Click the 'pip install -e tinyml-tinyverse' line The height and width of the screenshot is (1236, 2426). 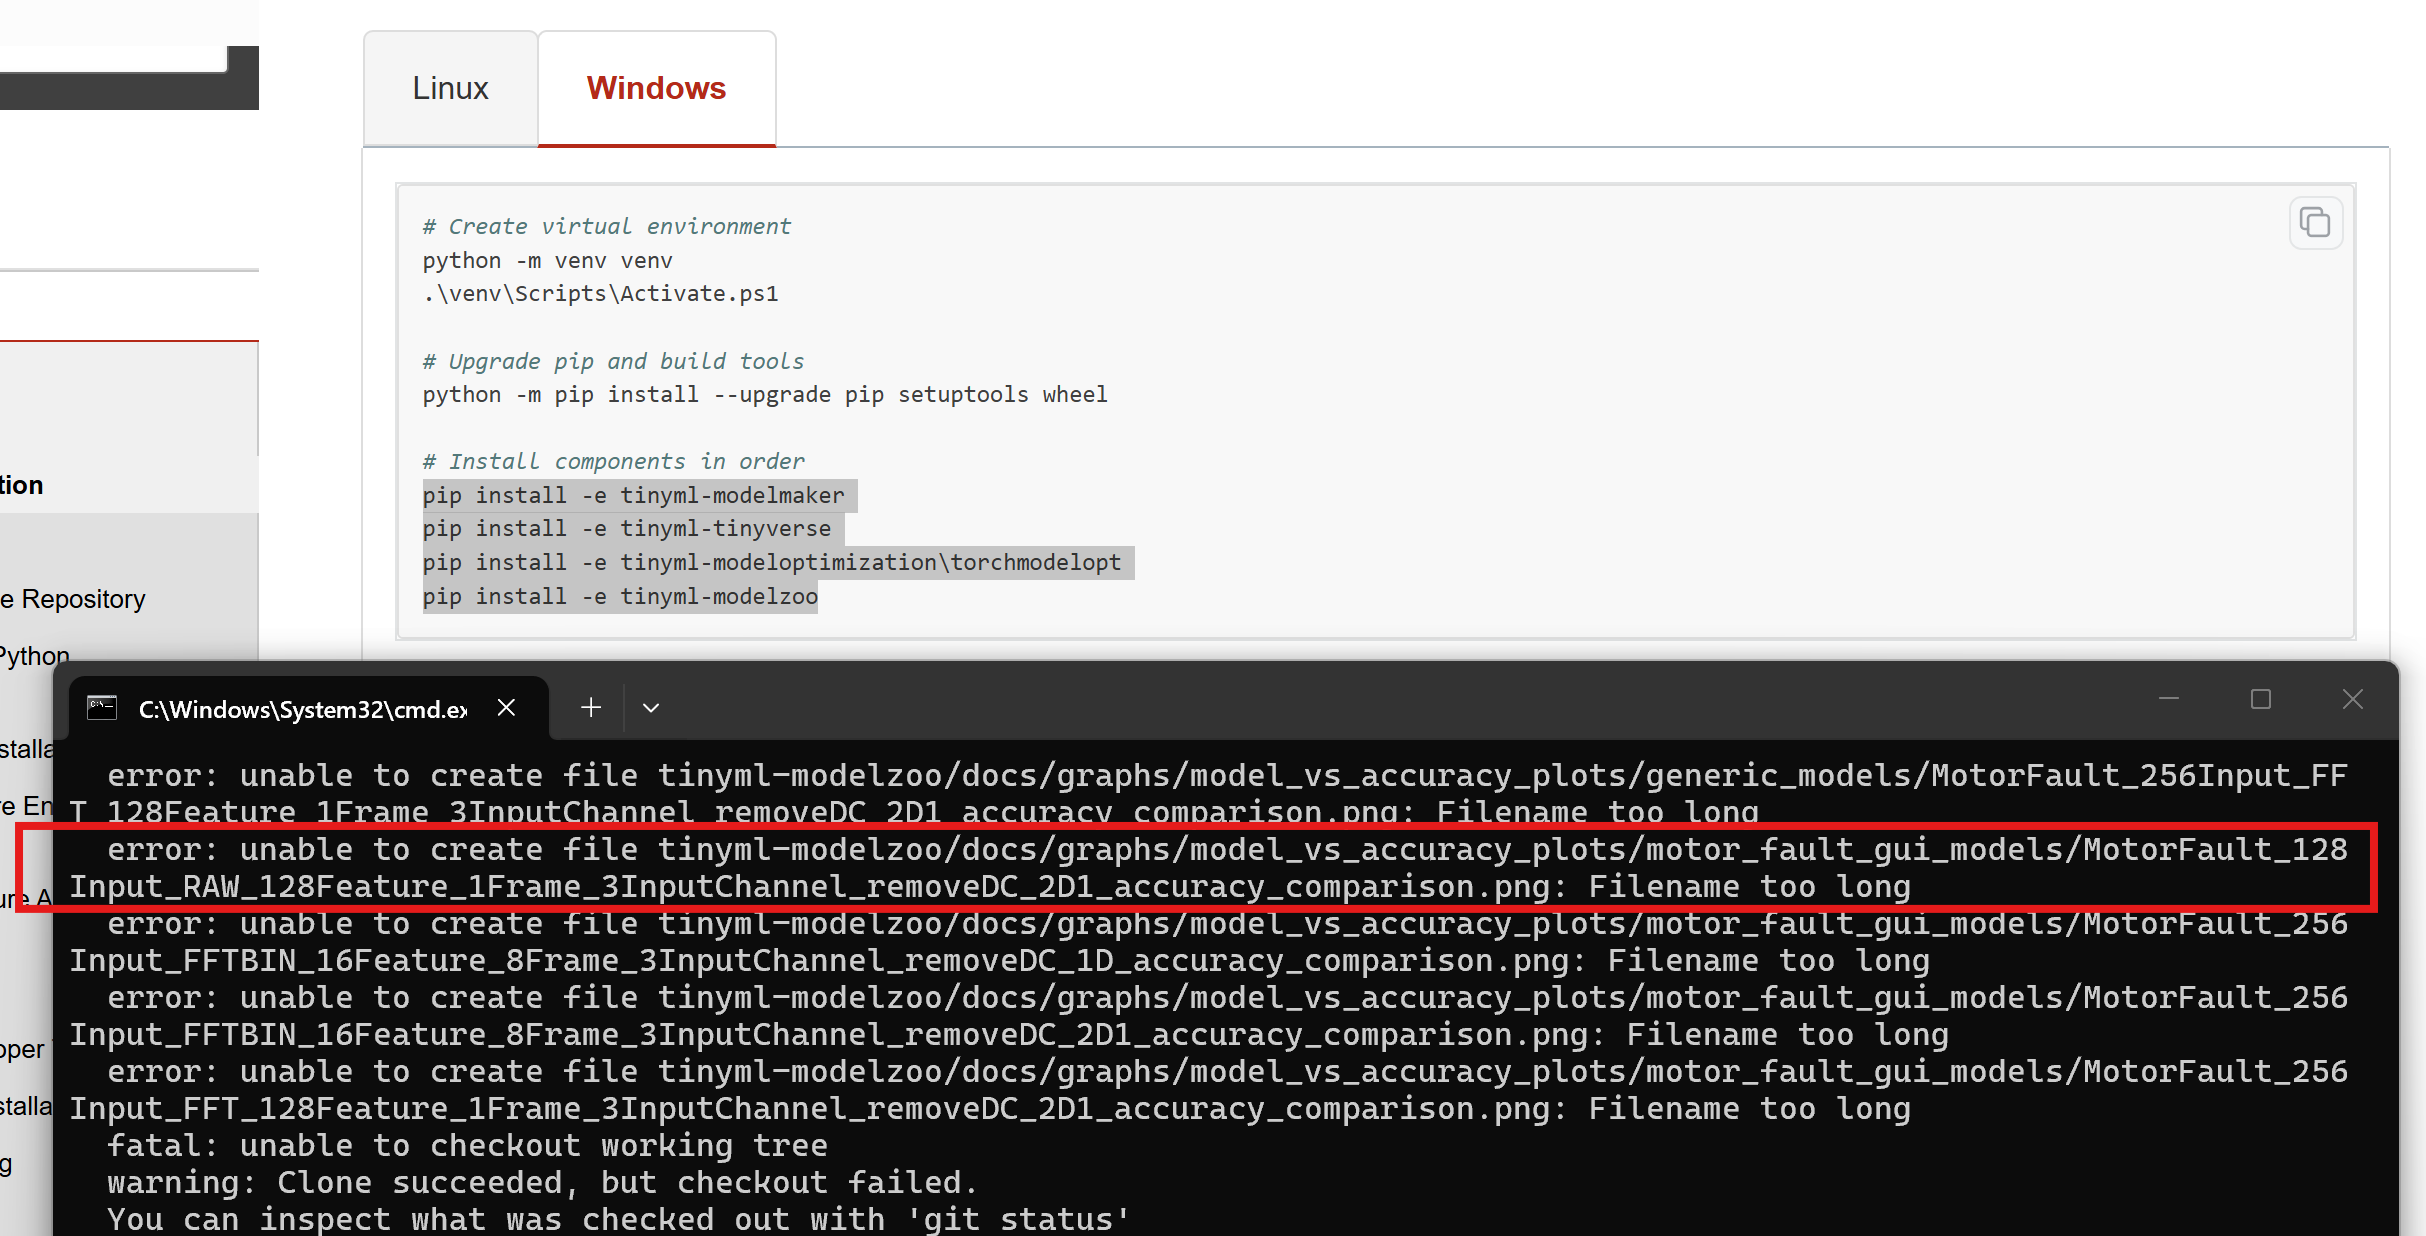[x=627, y=528]
